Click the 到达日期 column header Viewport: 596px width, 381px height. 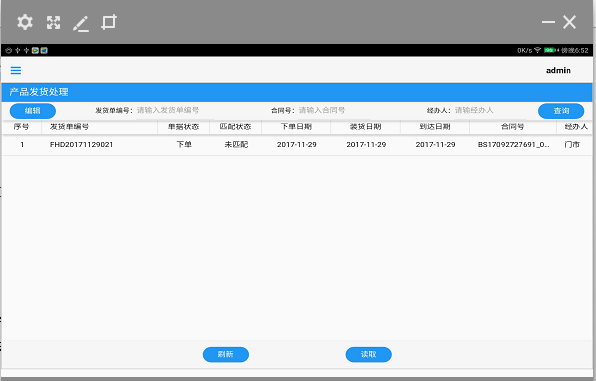435,127
